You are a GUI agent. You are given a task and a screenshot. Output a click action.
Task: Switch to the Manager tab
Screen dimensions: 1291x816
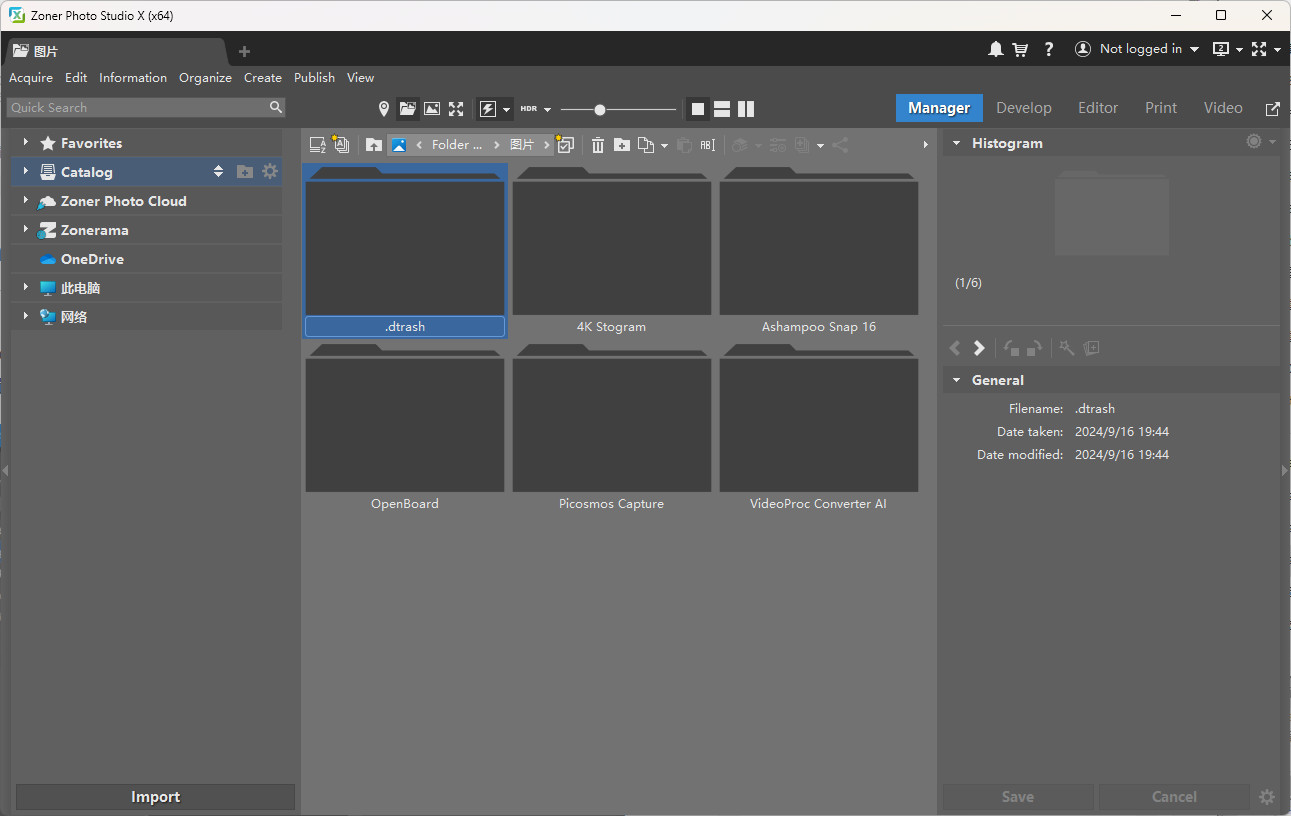pos(939,108)
